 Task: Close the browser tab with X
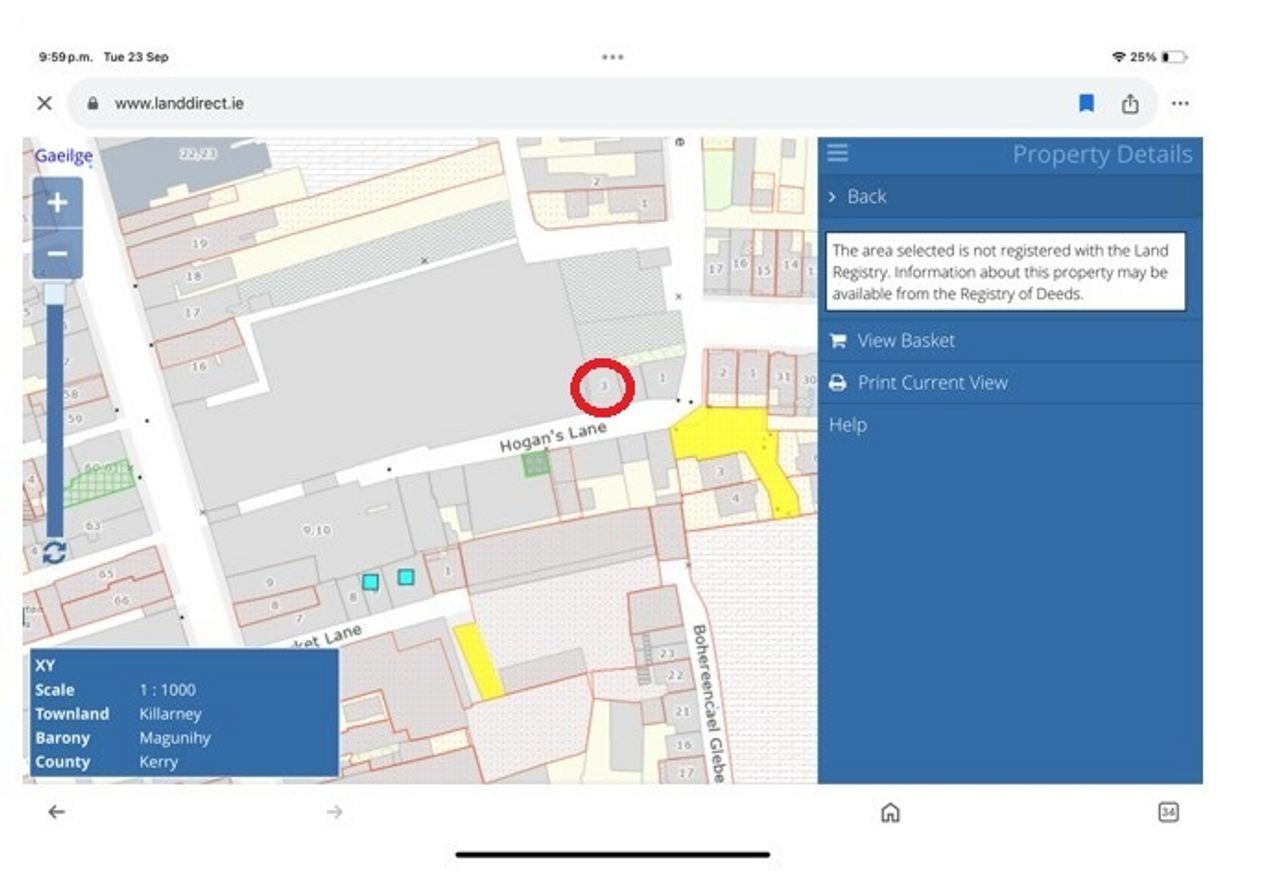pos(44,103)
